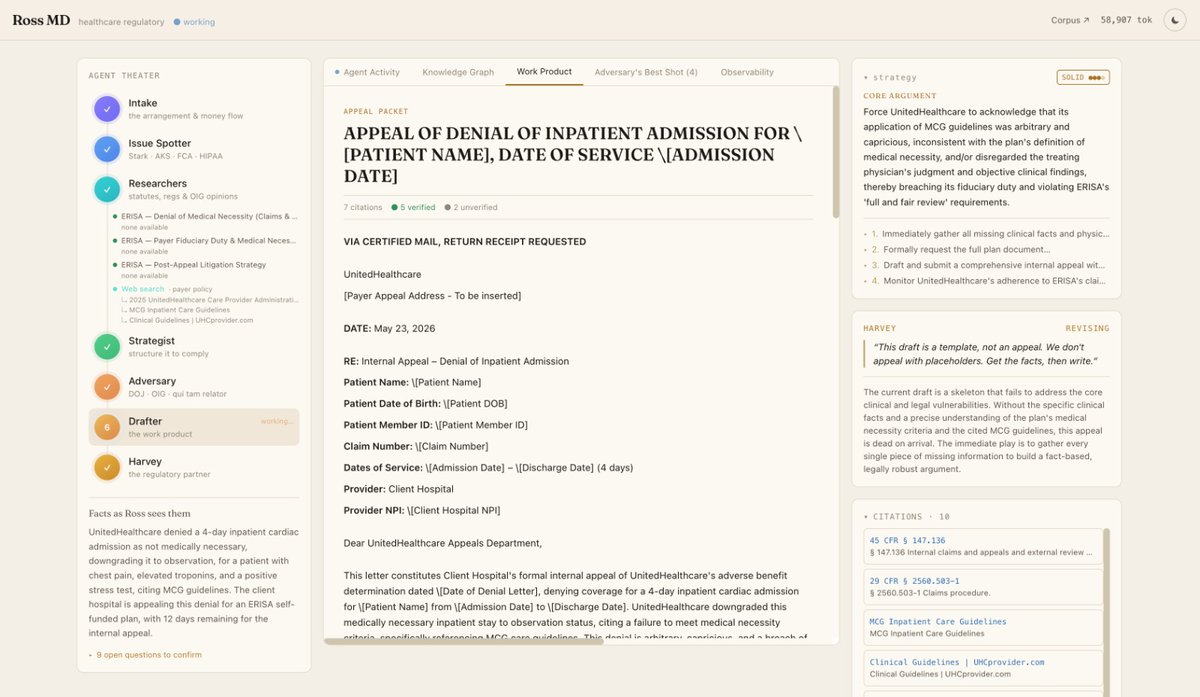Open 2026 UnitedHealthcare Care Provider Administrative result
This screenshot has height=697, width=1200.
pyautogui.click(x=213, y=300)
